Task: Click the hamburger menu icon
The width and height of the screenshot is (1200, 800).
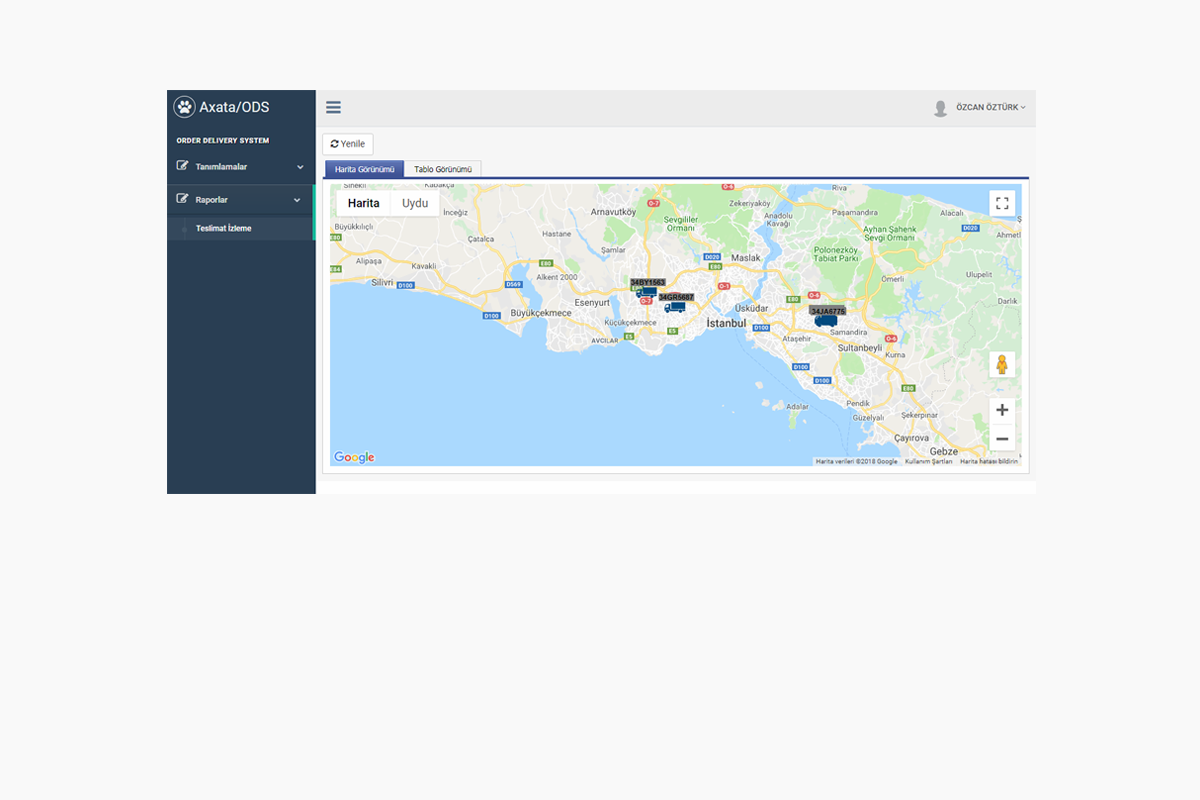Action: coord(334,108)
